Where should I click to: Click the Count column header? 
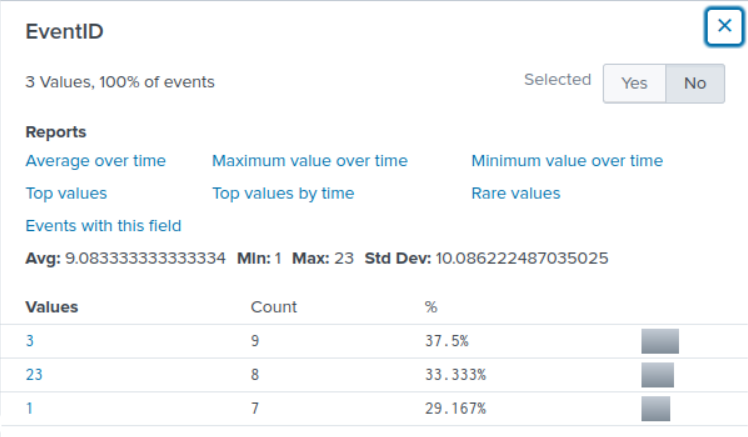pyautogui.click(x=274, y=307)
